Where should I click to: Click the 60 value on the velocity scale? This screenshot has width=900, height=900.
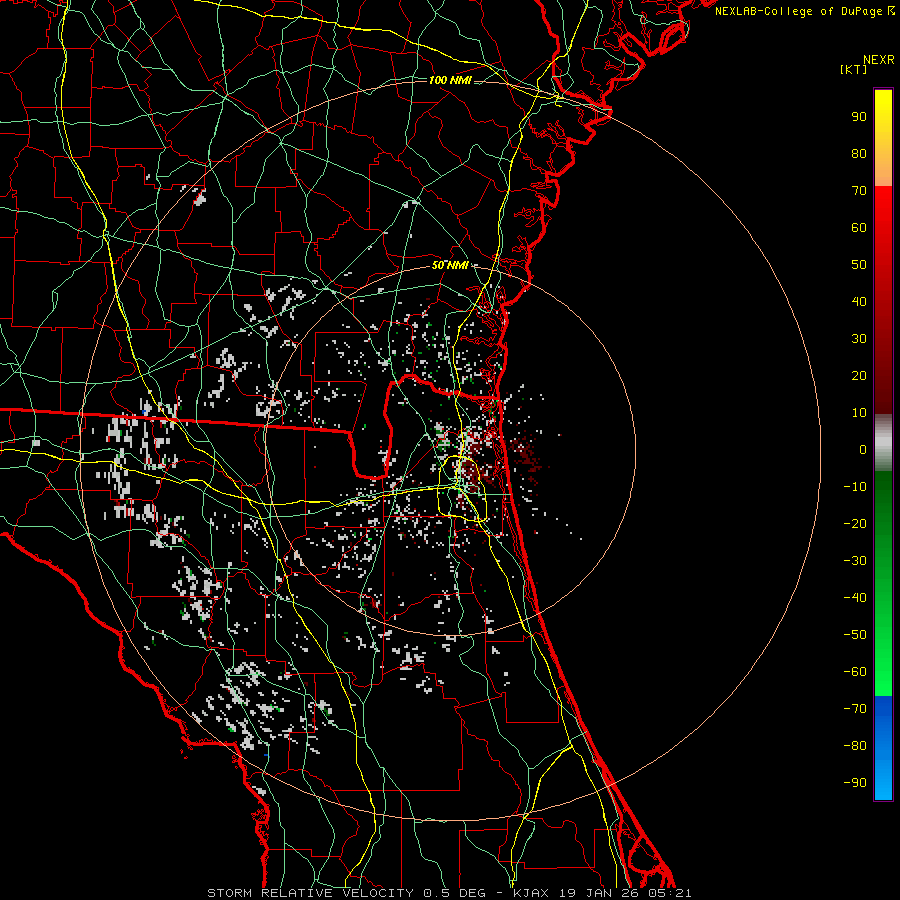859,228
